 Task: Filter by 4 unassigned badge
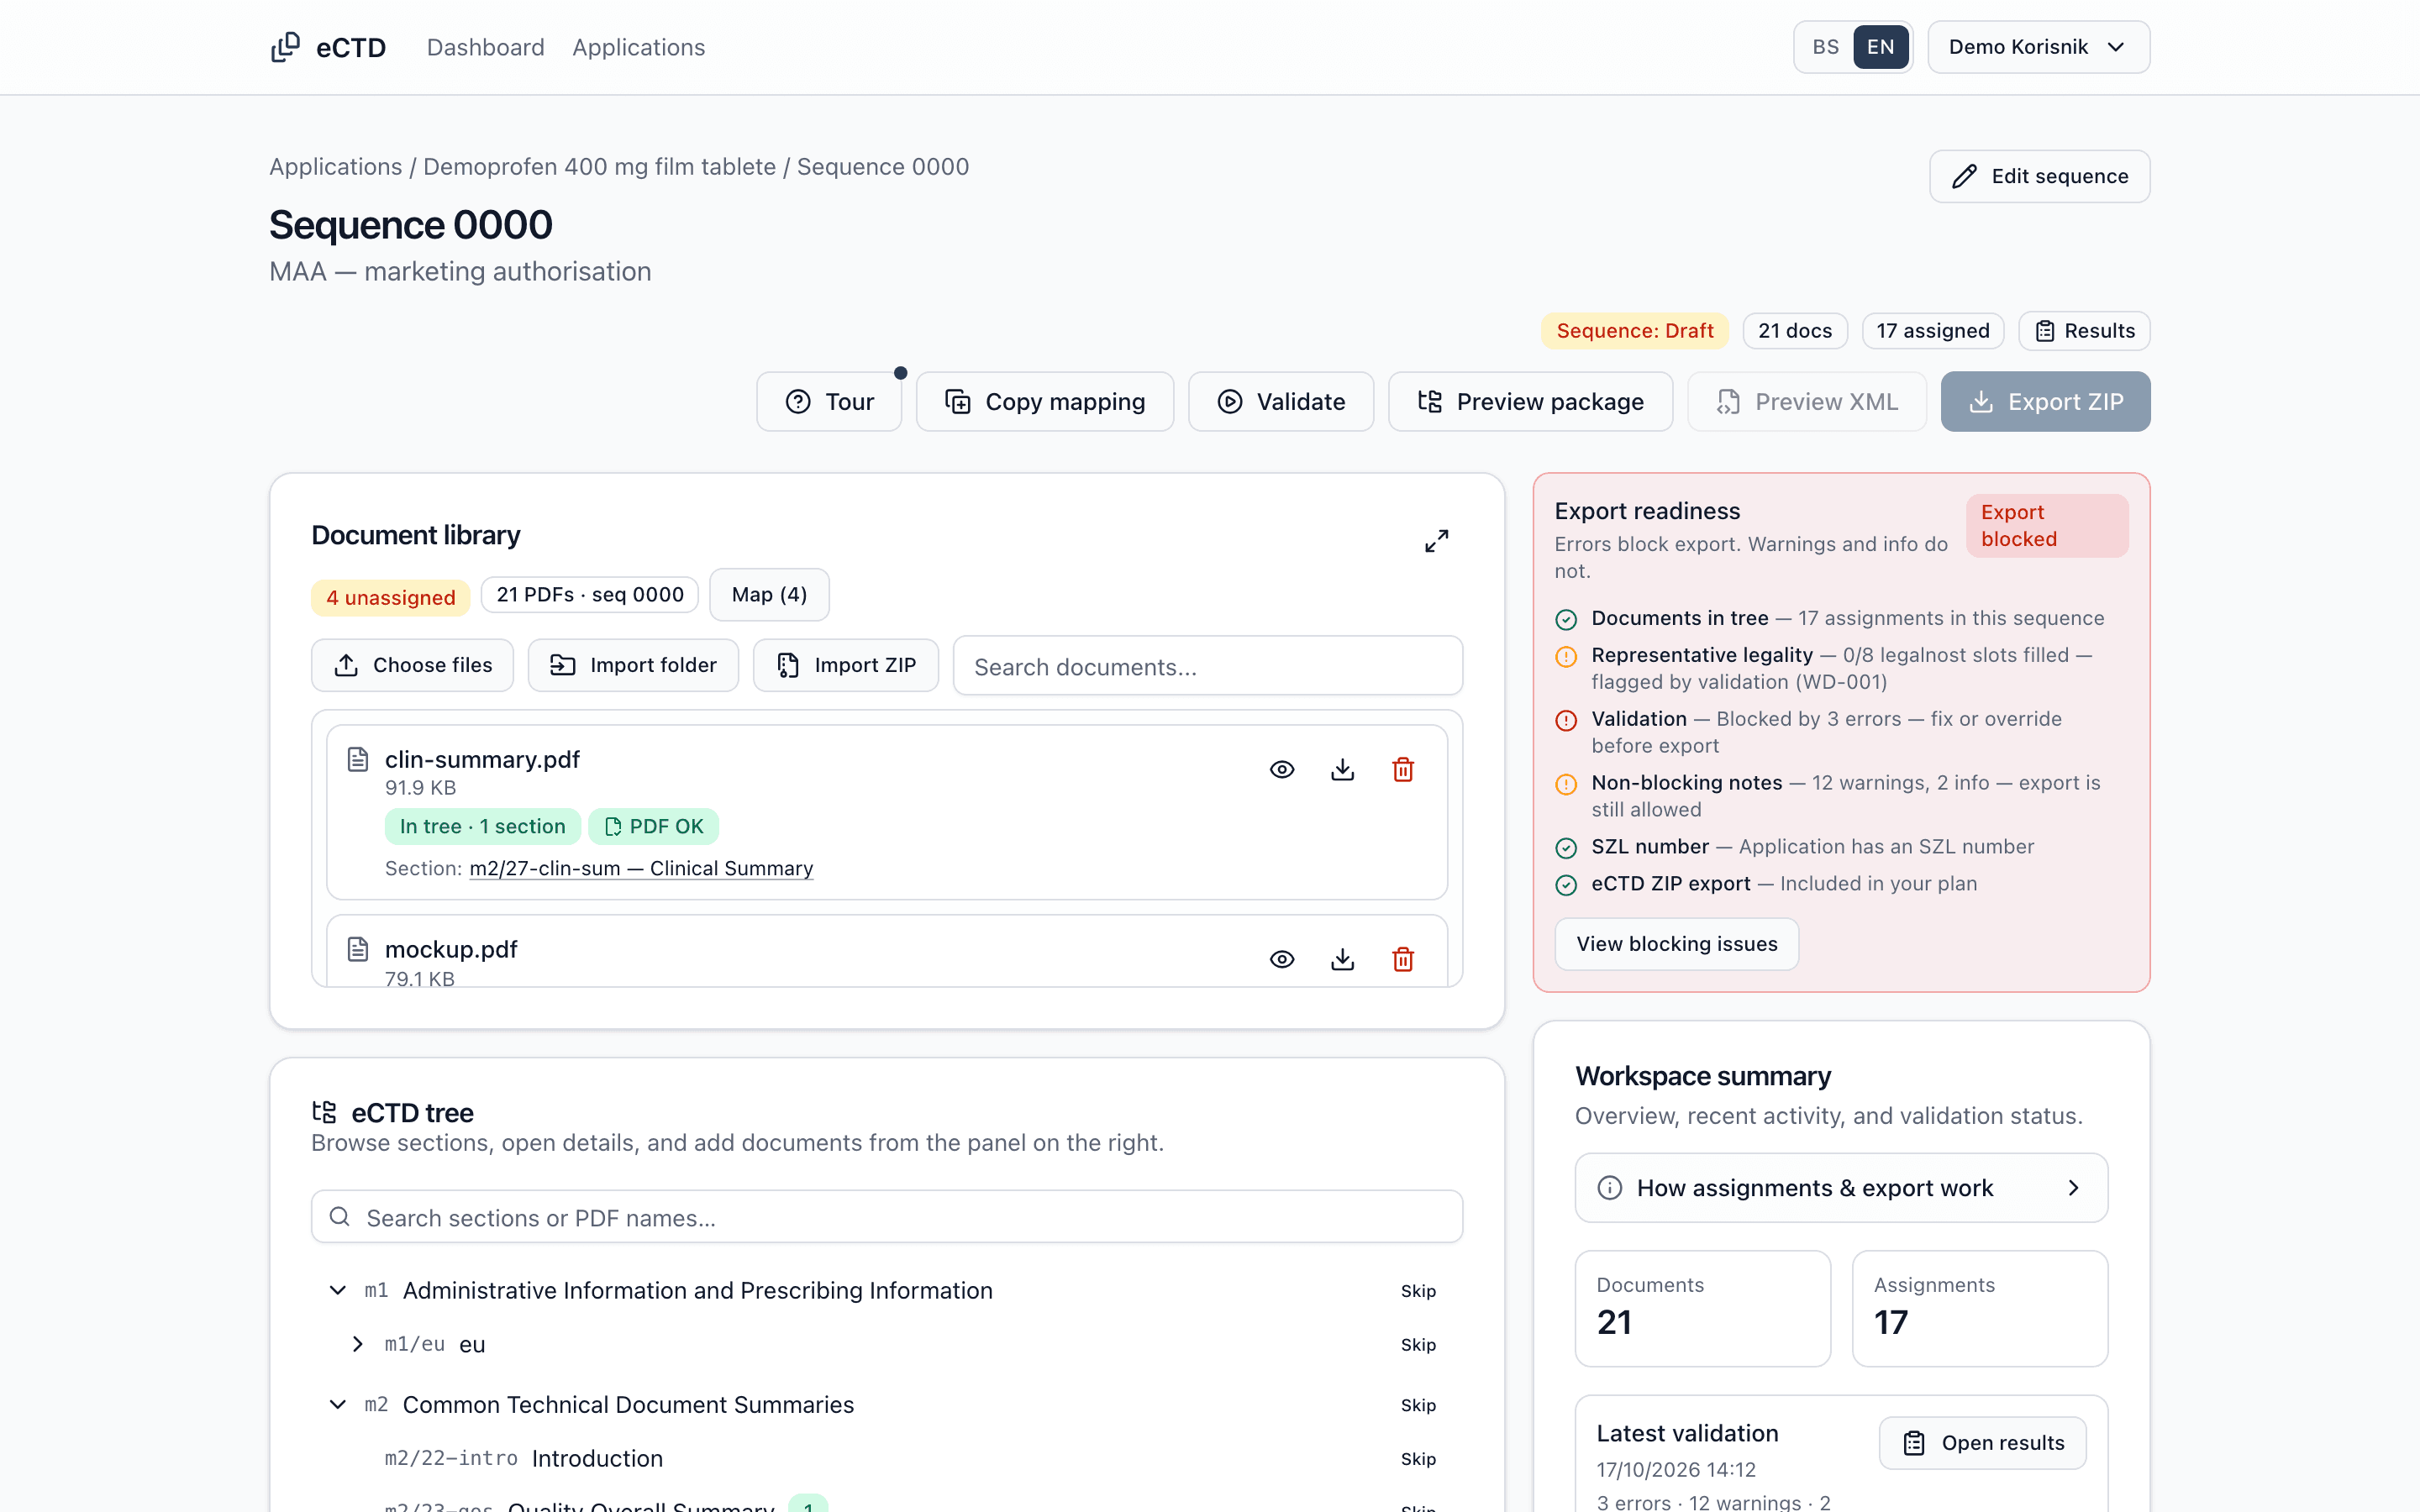(x=390, y=597)
